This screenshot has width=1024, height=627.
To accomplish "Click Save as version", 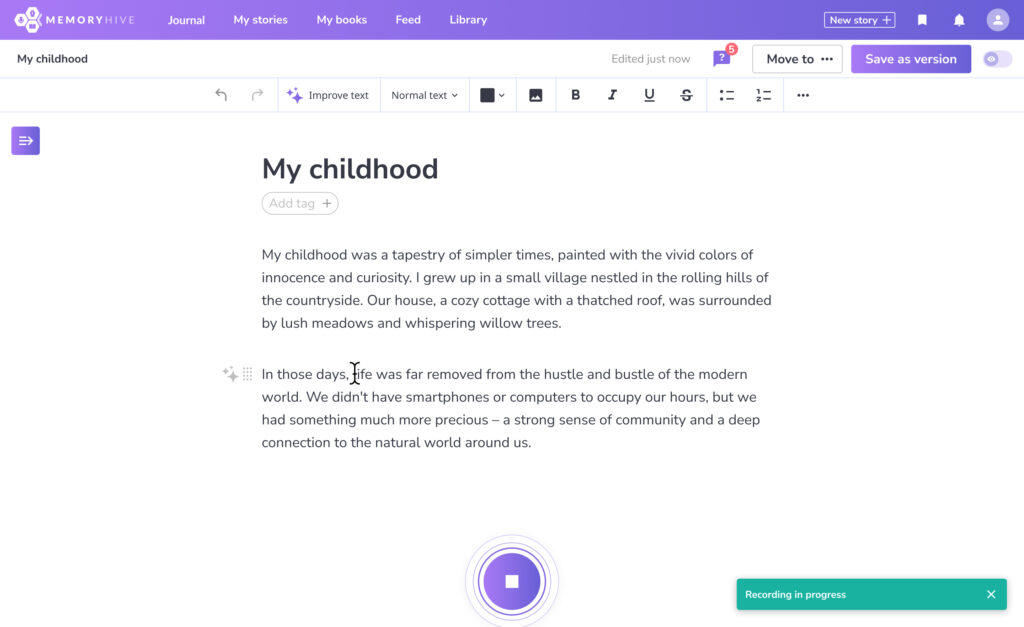I will (910, 59).
